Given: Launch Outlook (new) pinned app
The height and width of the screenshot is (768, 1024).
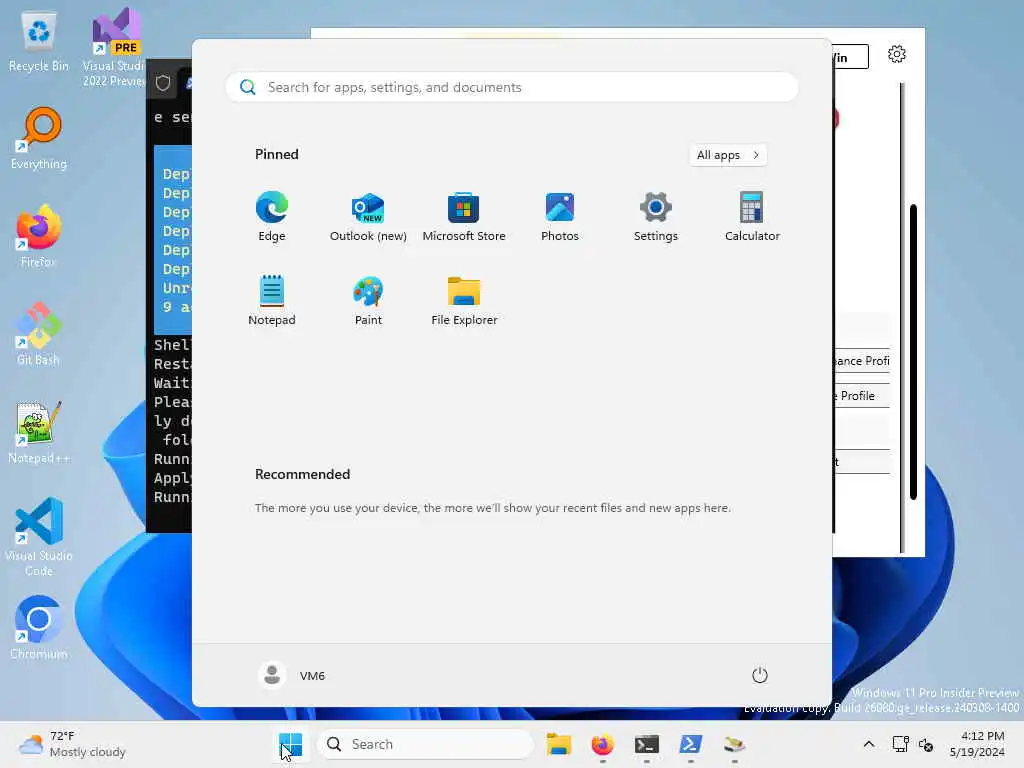Looking at the screenshot, I should pyautogui.click(x=368, y=217).
